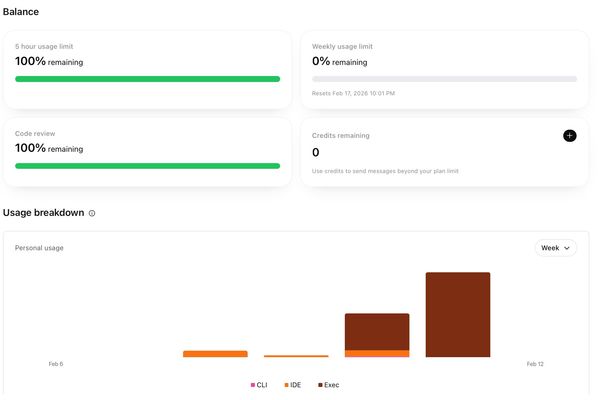This screenshot has height=400, width=600.
Task: Click the Feb 6 axis label
Action: point(56,364)
